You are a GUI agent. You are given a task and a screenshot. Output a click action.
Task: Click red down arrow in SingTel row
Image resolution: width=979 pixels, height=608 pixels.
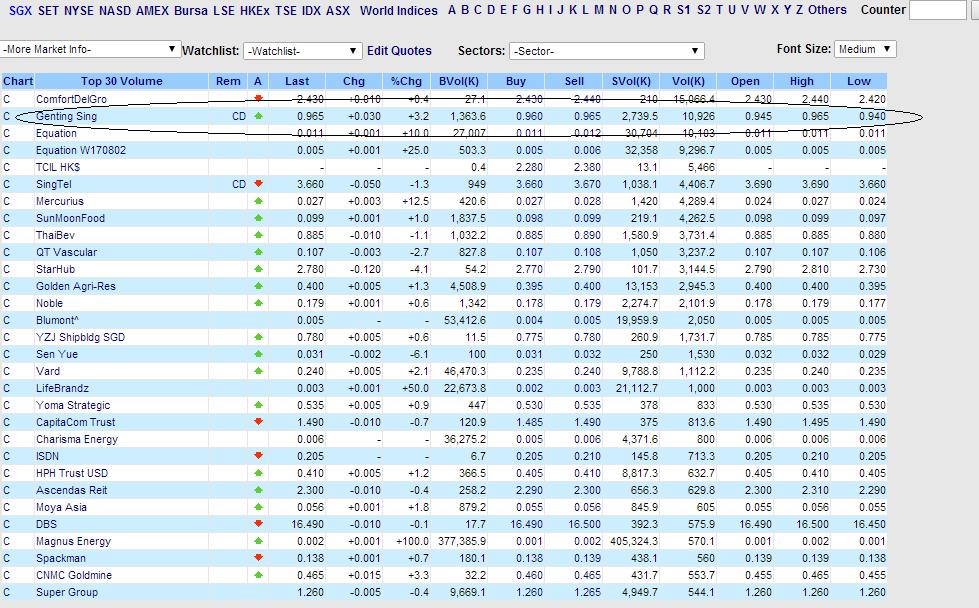click(258, 184)
